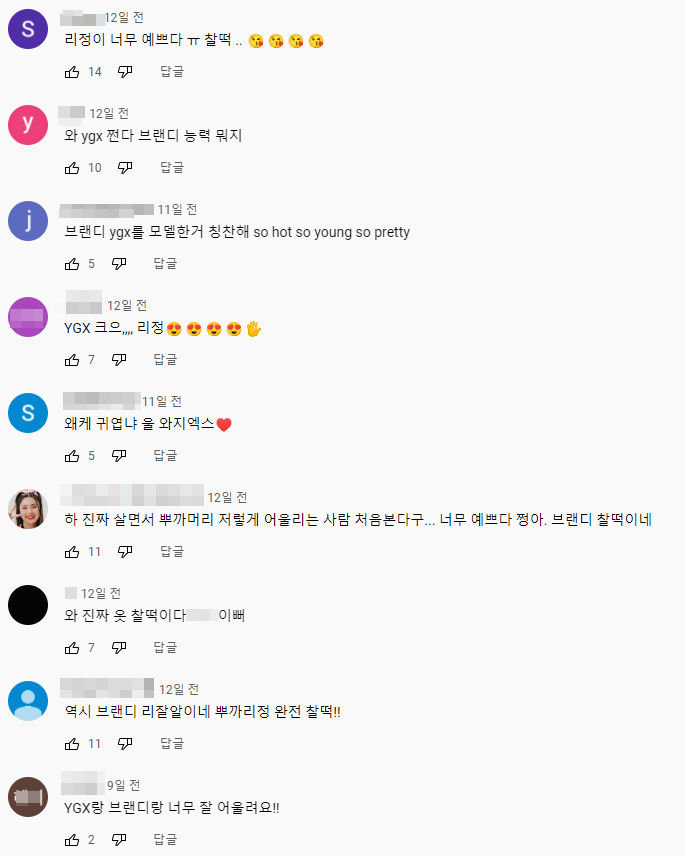The image size is (685, 856).
Task: Like the comment with 14 likes
Action: (x=72, y=72)
